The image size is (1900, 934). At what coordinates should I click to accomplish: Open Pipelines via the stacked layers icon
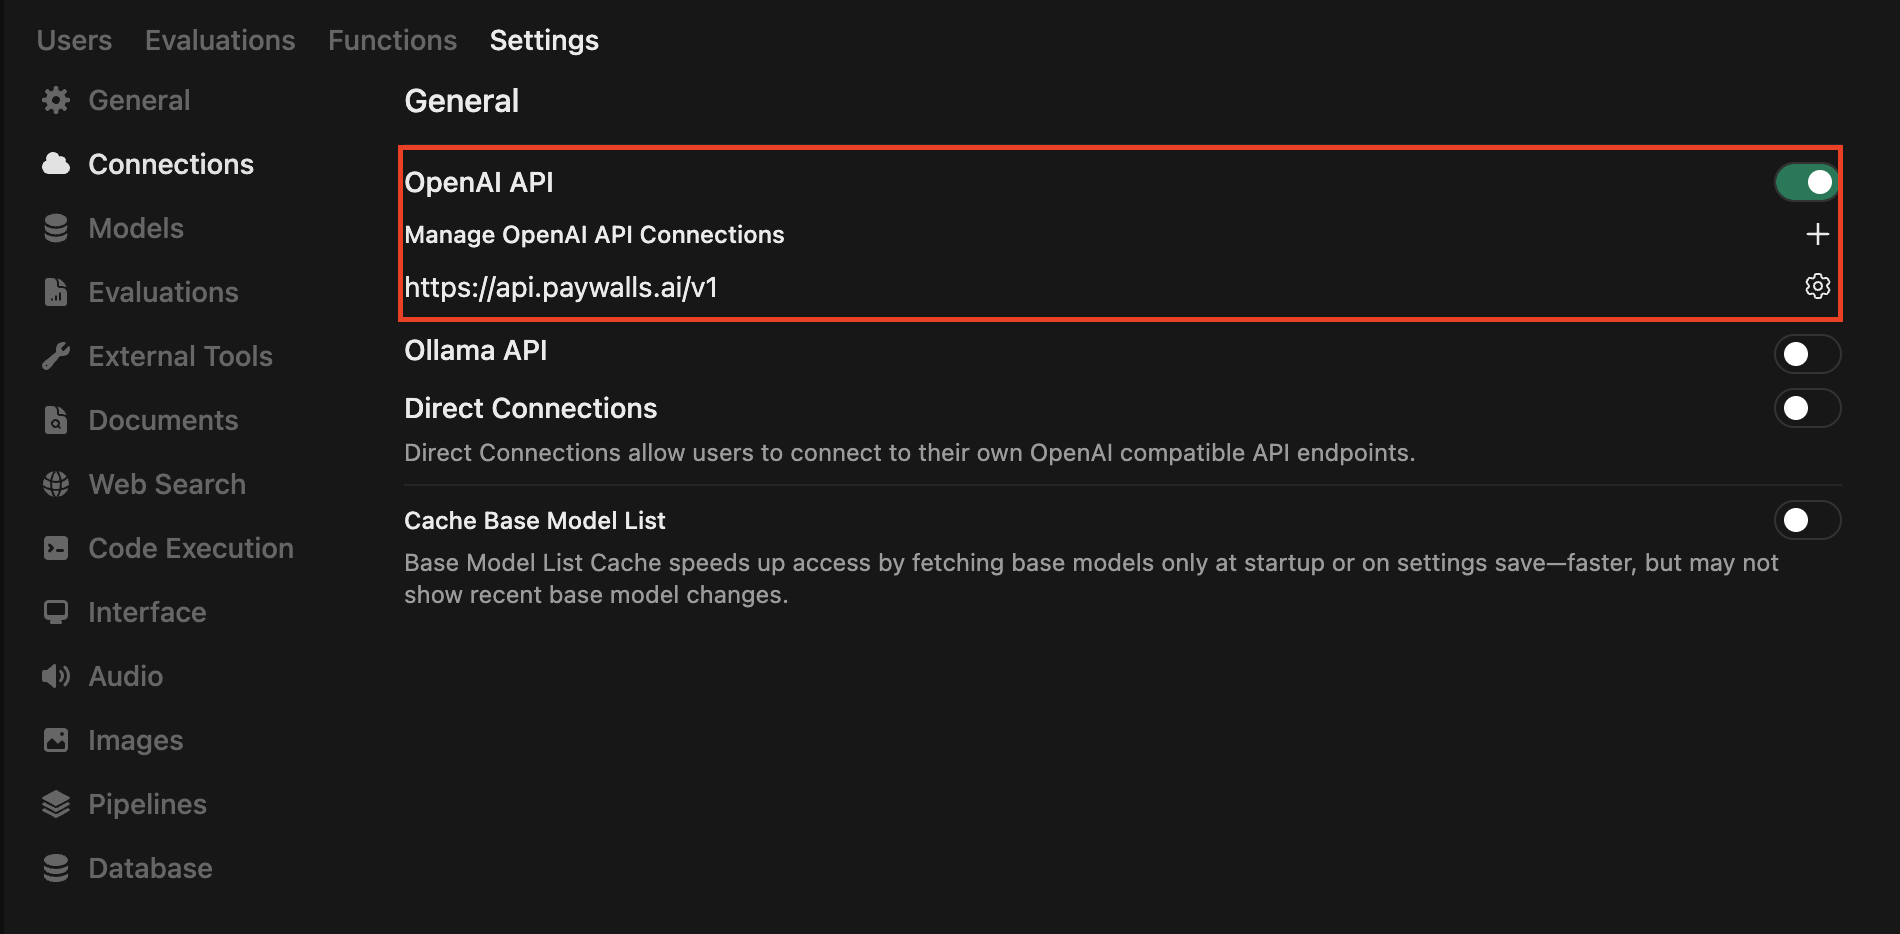pos(55,803)
